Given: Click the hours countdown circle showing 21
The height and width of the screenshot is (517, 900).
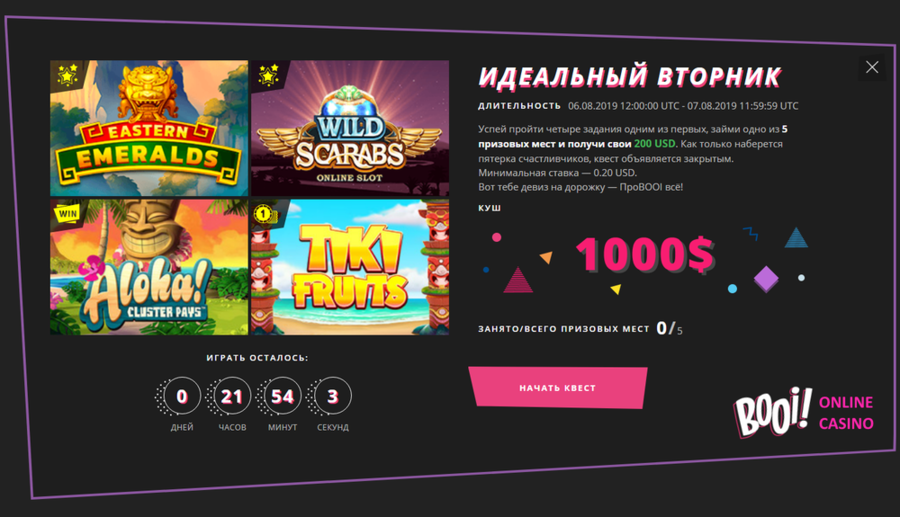Looking at the screenshot, I should (x=232, y=396).
